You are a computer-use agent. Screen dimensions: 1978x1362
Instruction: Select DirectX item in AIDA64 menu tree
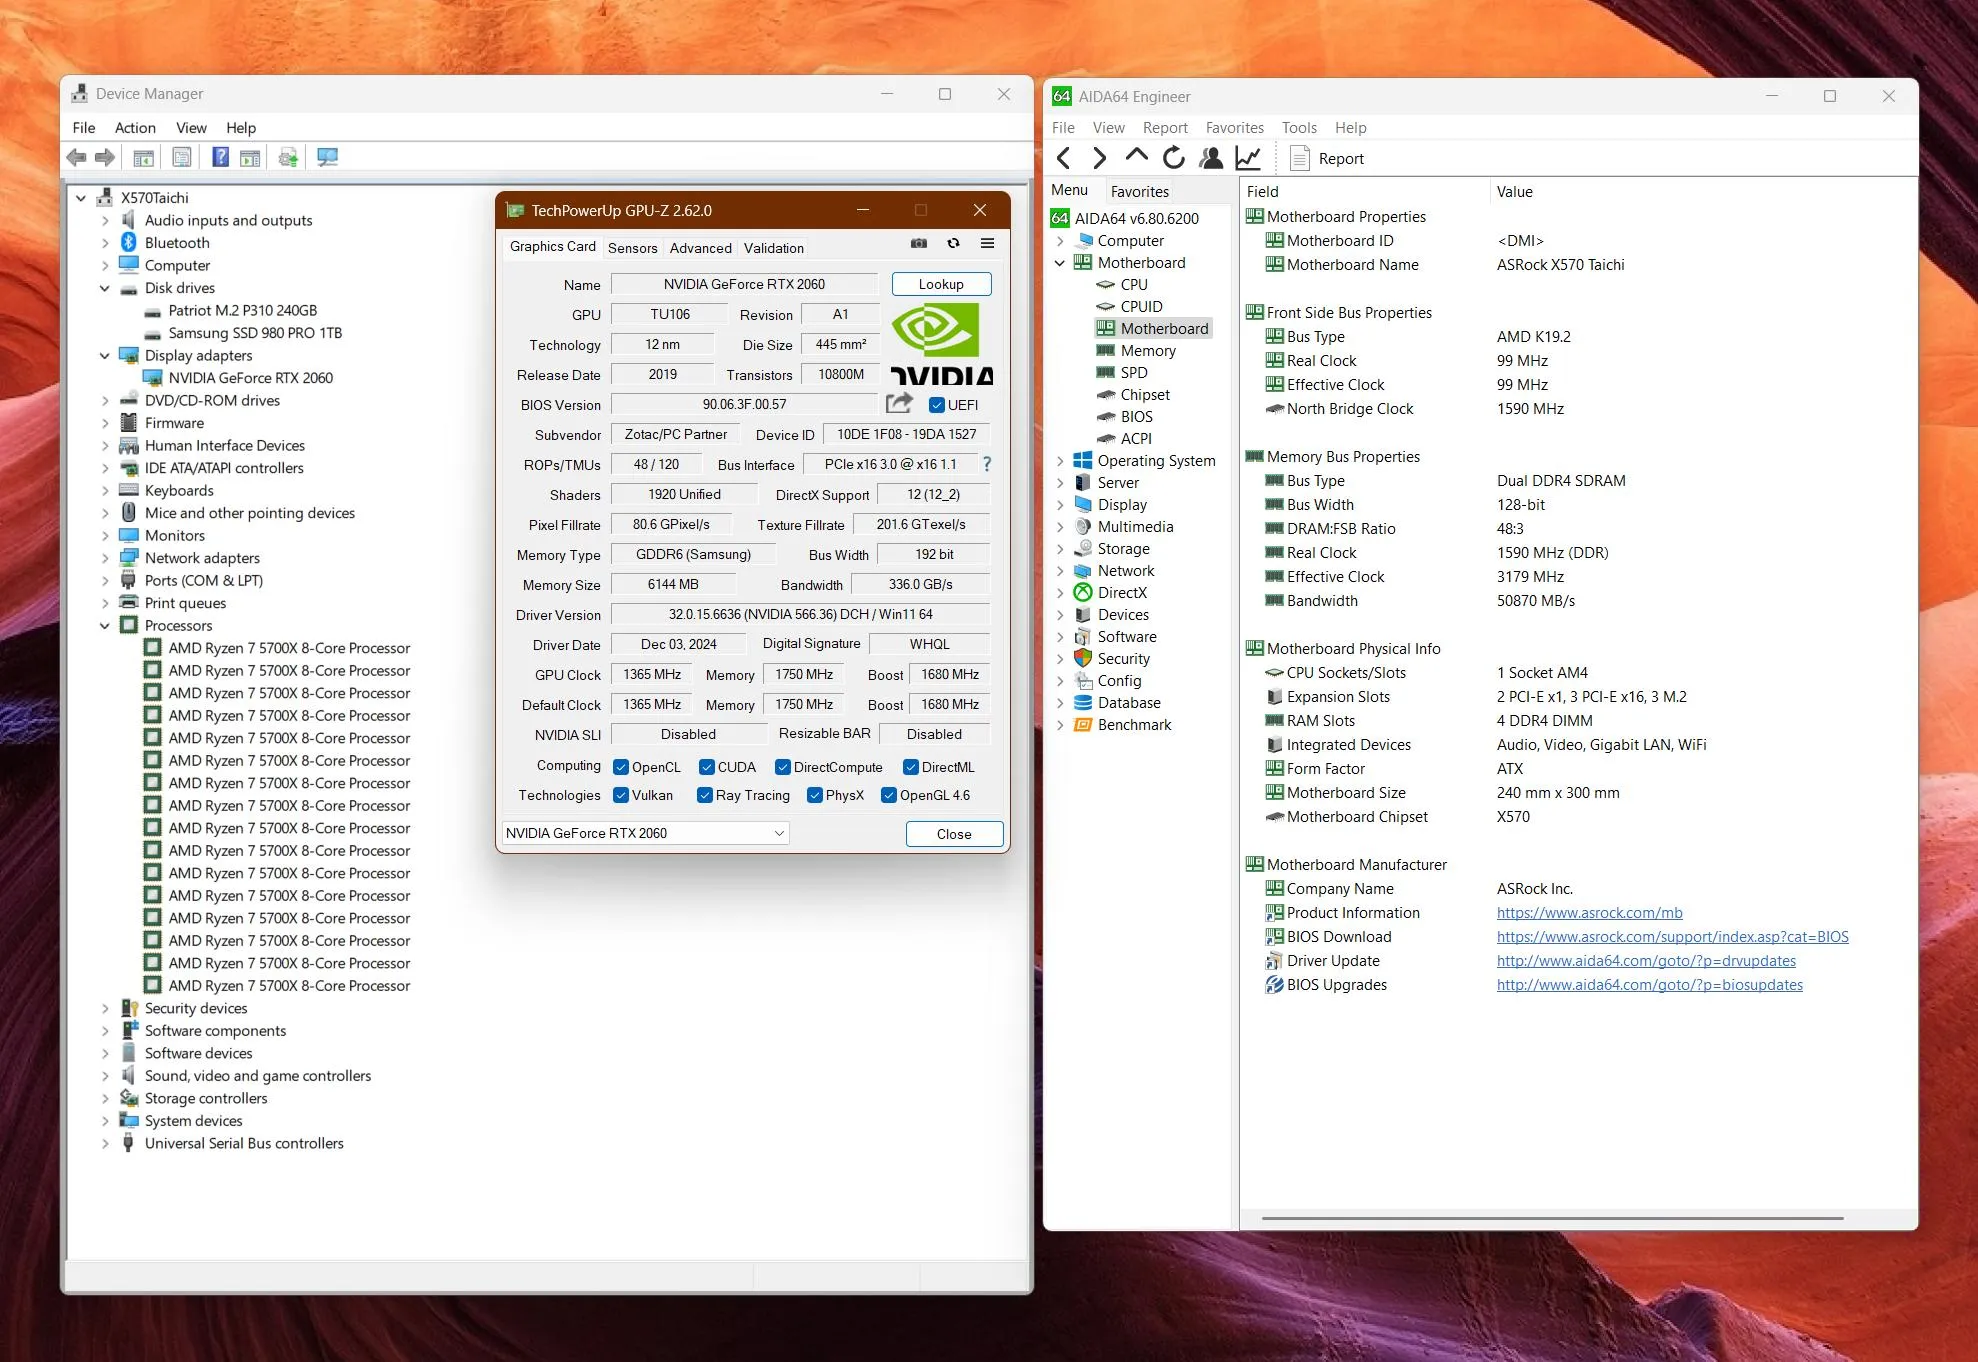[1122, 593]
